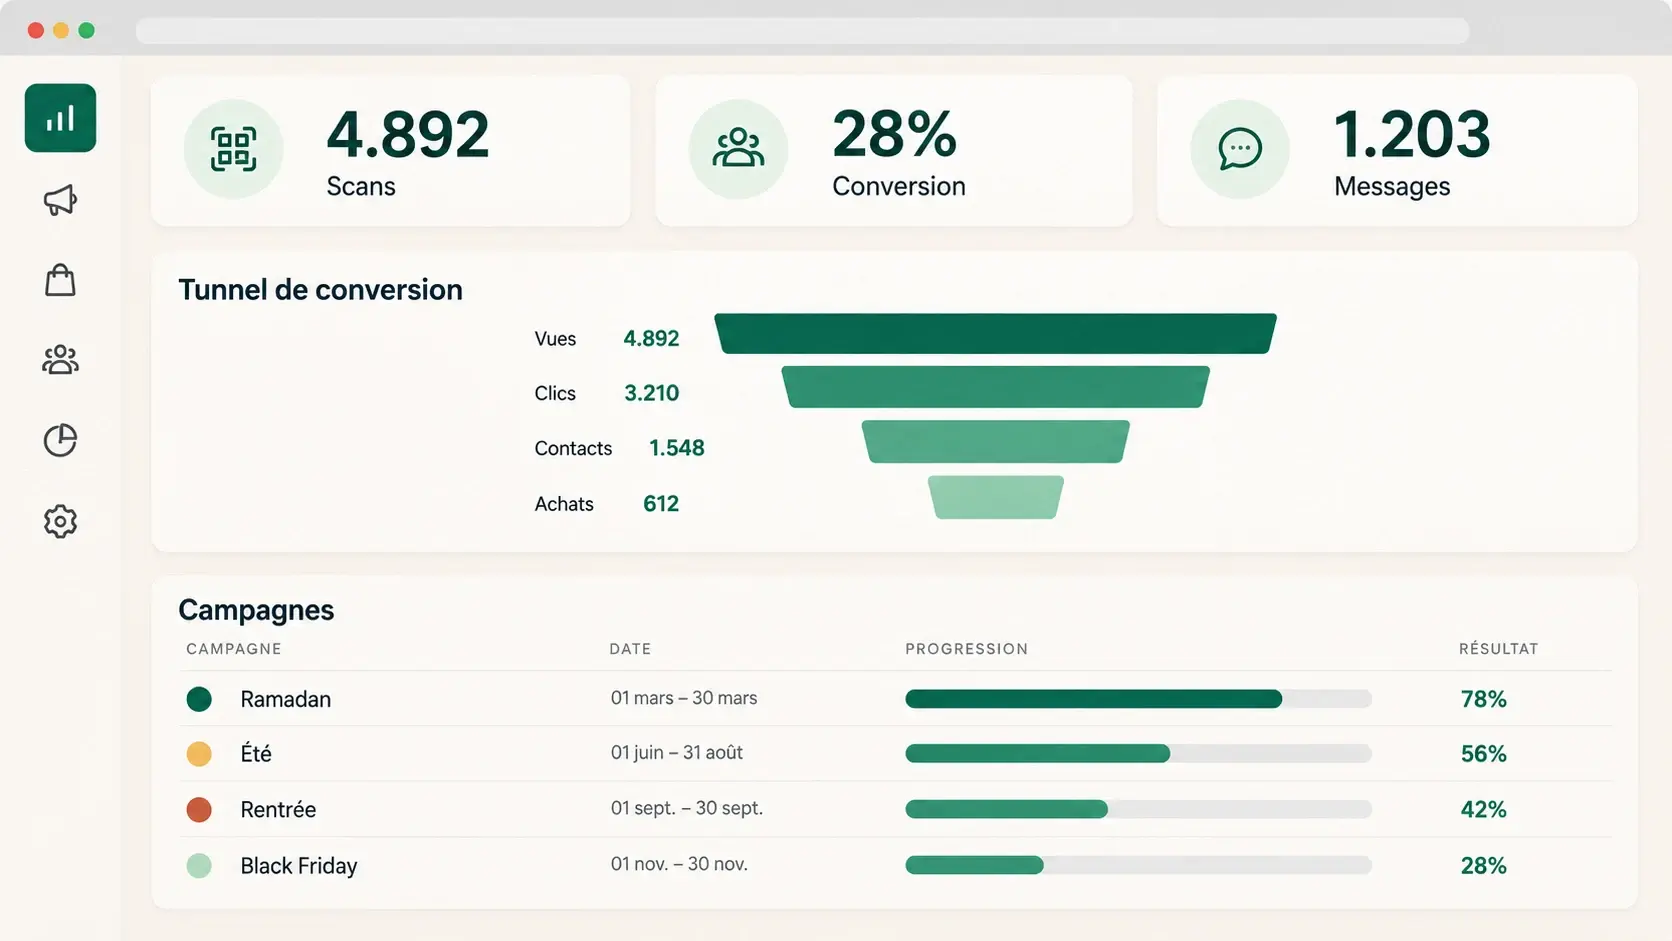Open the pie chart analytics sidebar icon

click(60, 440)
